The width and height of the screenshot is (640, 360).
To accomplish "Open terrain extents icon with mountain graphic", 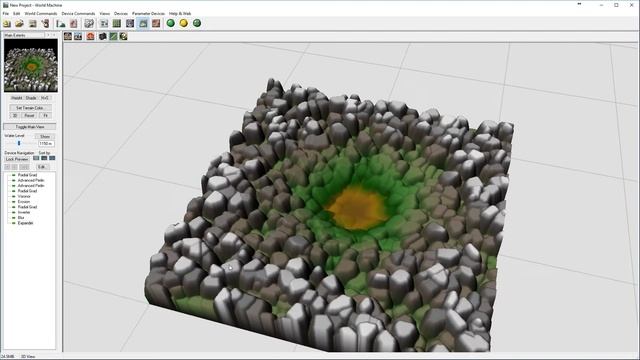I will tap(61, 24).
